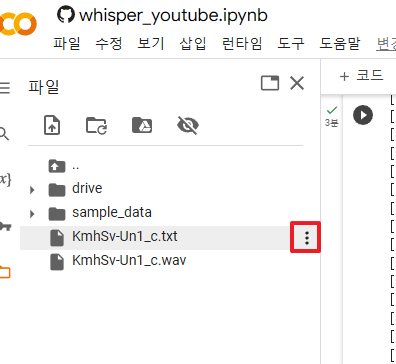Open the 파일 menu

(x=67, y=43)
